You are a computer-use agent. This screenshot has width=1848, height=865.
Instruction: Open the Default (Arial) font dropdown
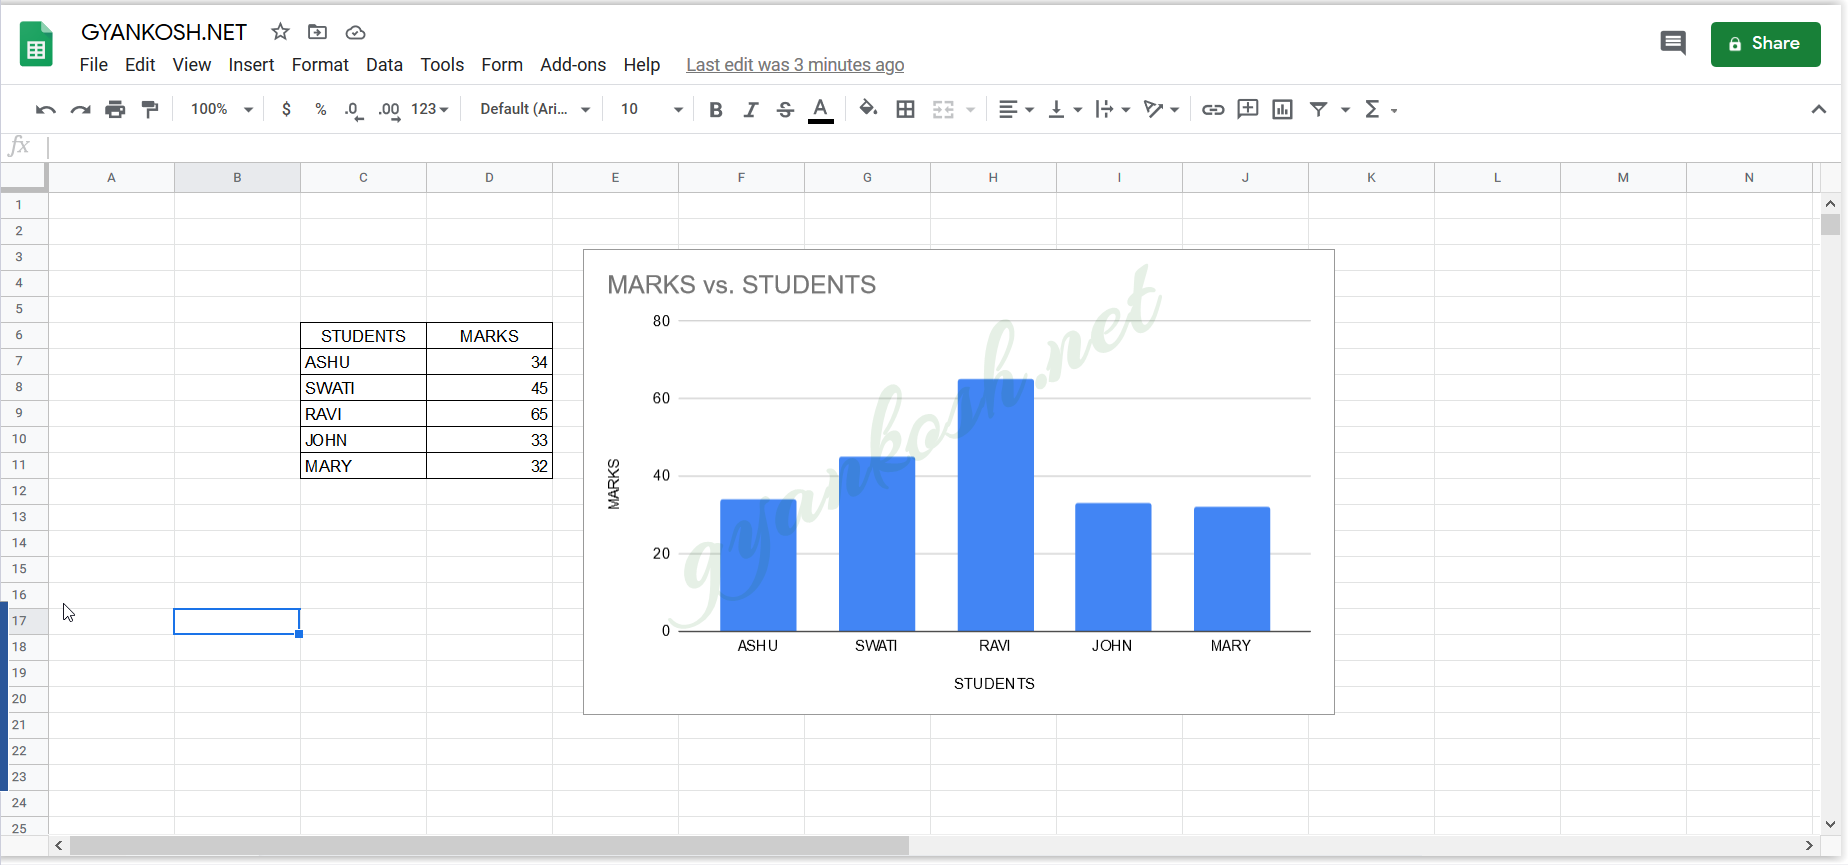click(535, 109)
